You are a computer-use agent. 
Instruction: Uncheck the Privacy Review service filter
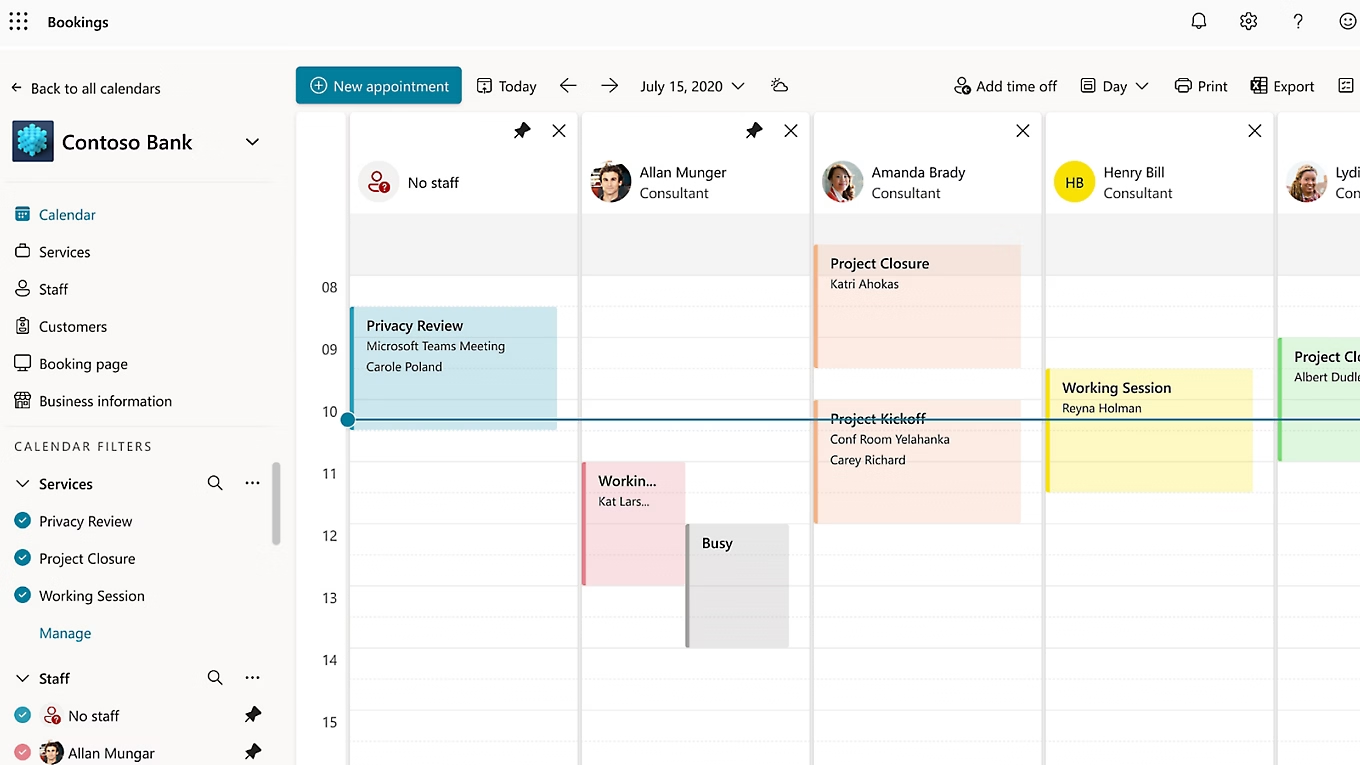coord(22,520)
